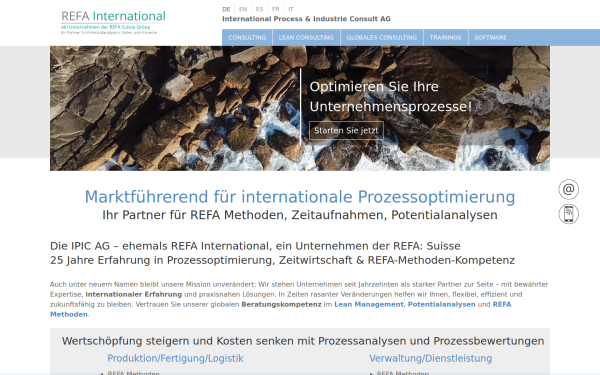Click 'Optimieren Sie Ihre Unternehmensprozesse!' banner text
Viewport: 600px width, 375px height.
tap(391, 96)
